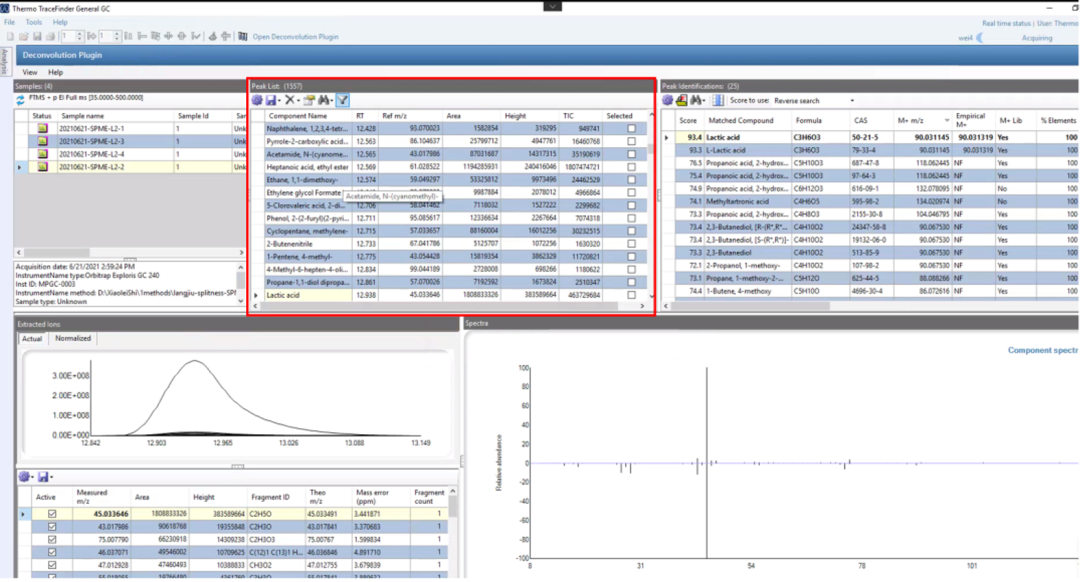Open Peak List gear settings icon
1080x582 pixels.
click(x=257, y=100)
